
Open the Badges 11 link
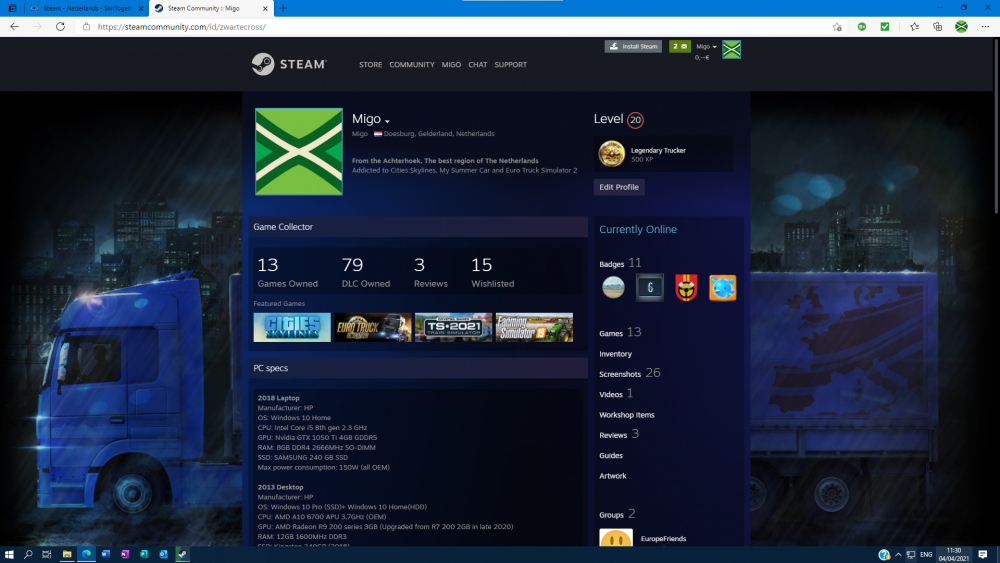(620, 263)
